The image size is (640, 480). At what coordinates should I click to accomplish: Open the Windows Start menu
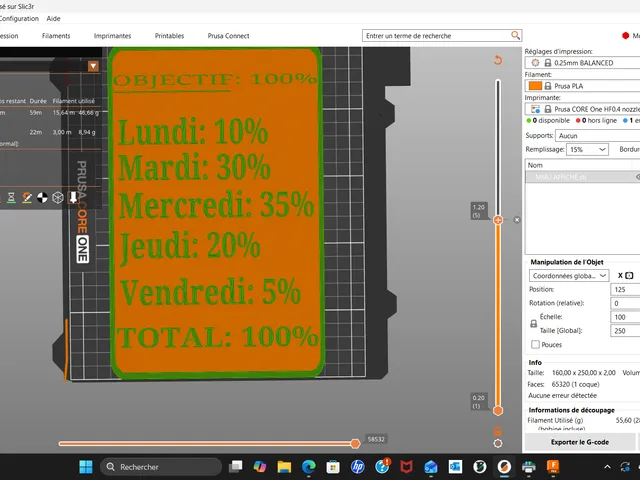click(86, 467)
